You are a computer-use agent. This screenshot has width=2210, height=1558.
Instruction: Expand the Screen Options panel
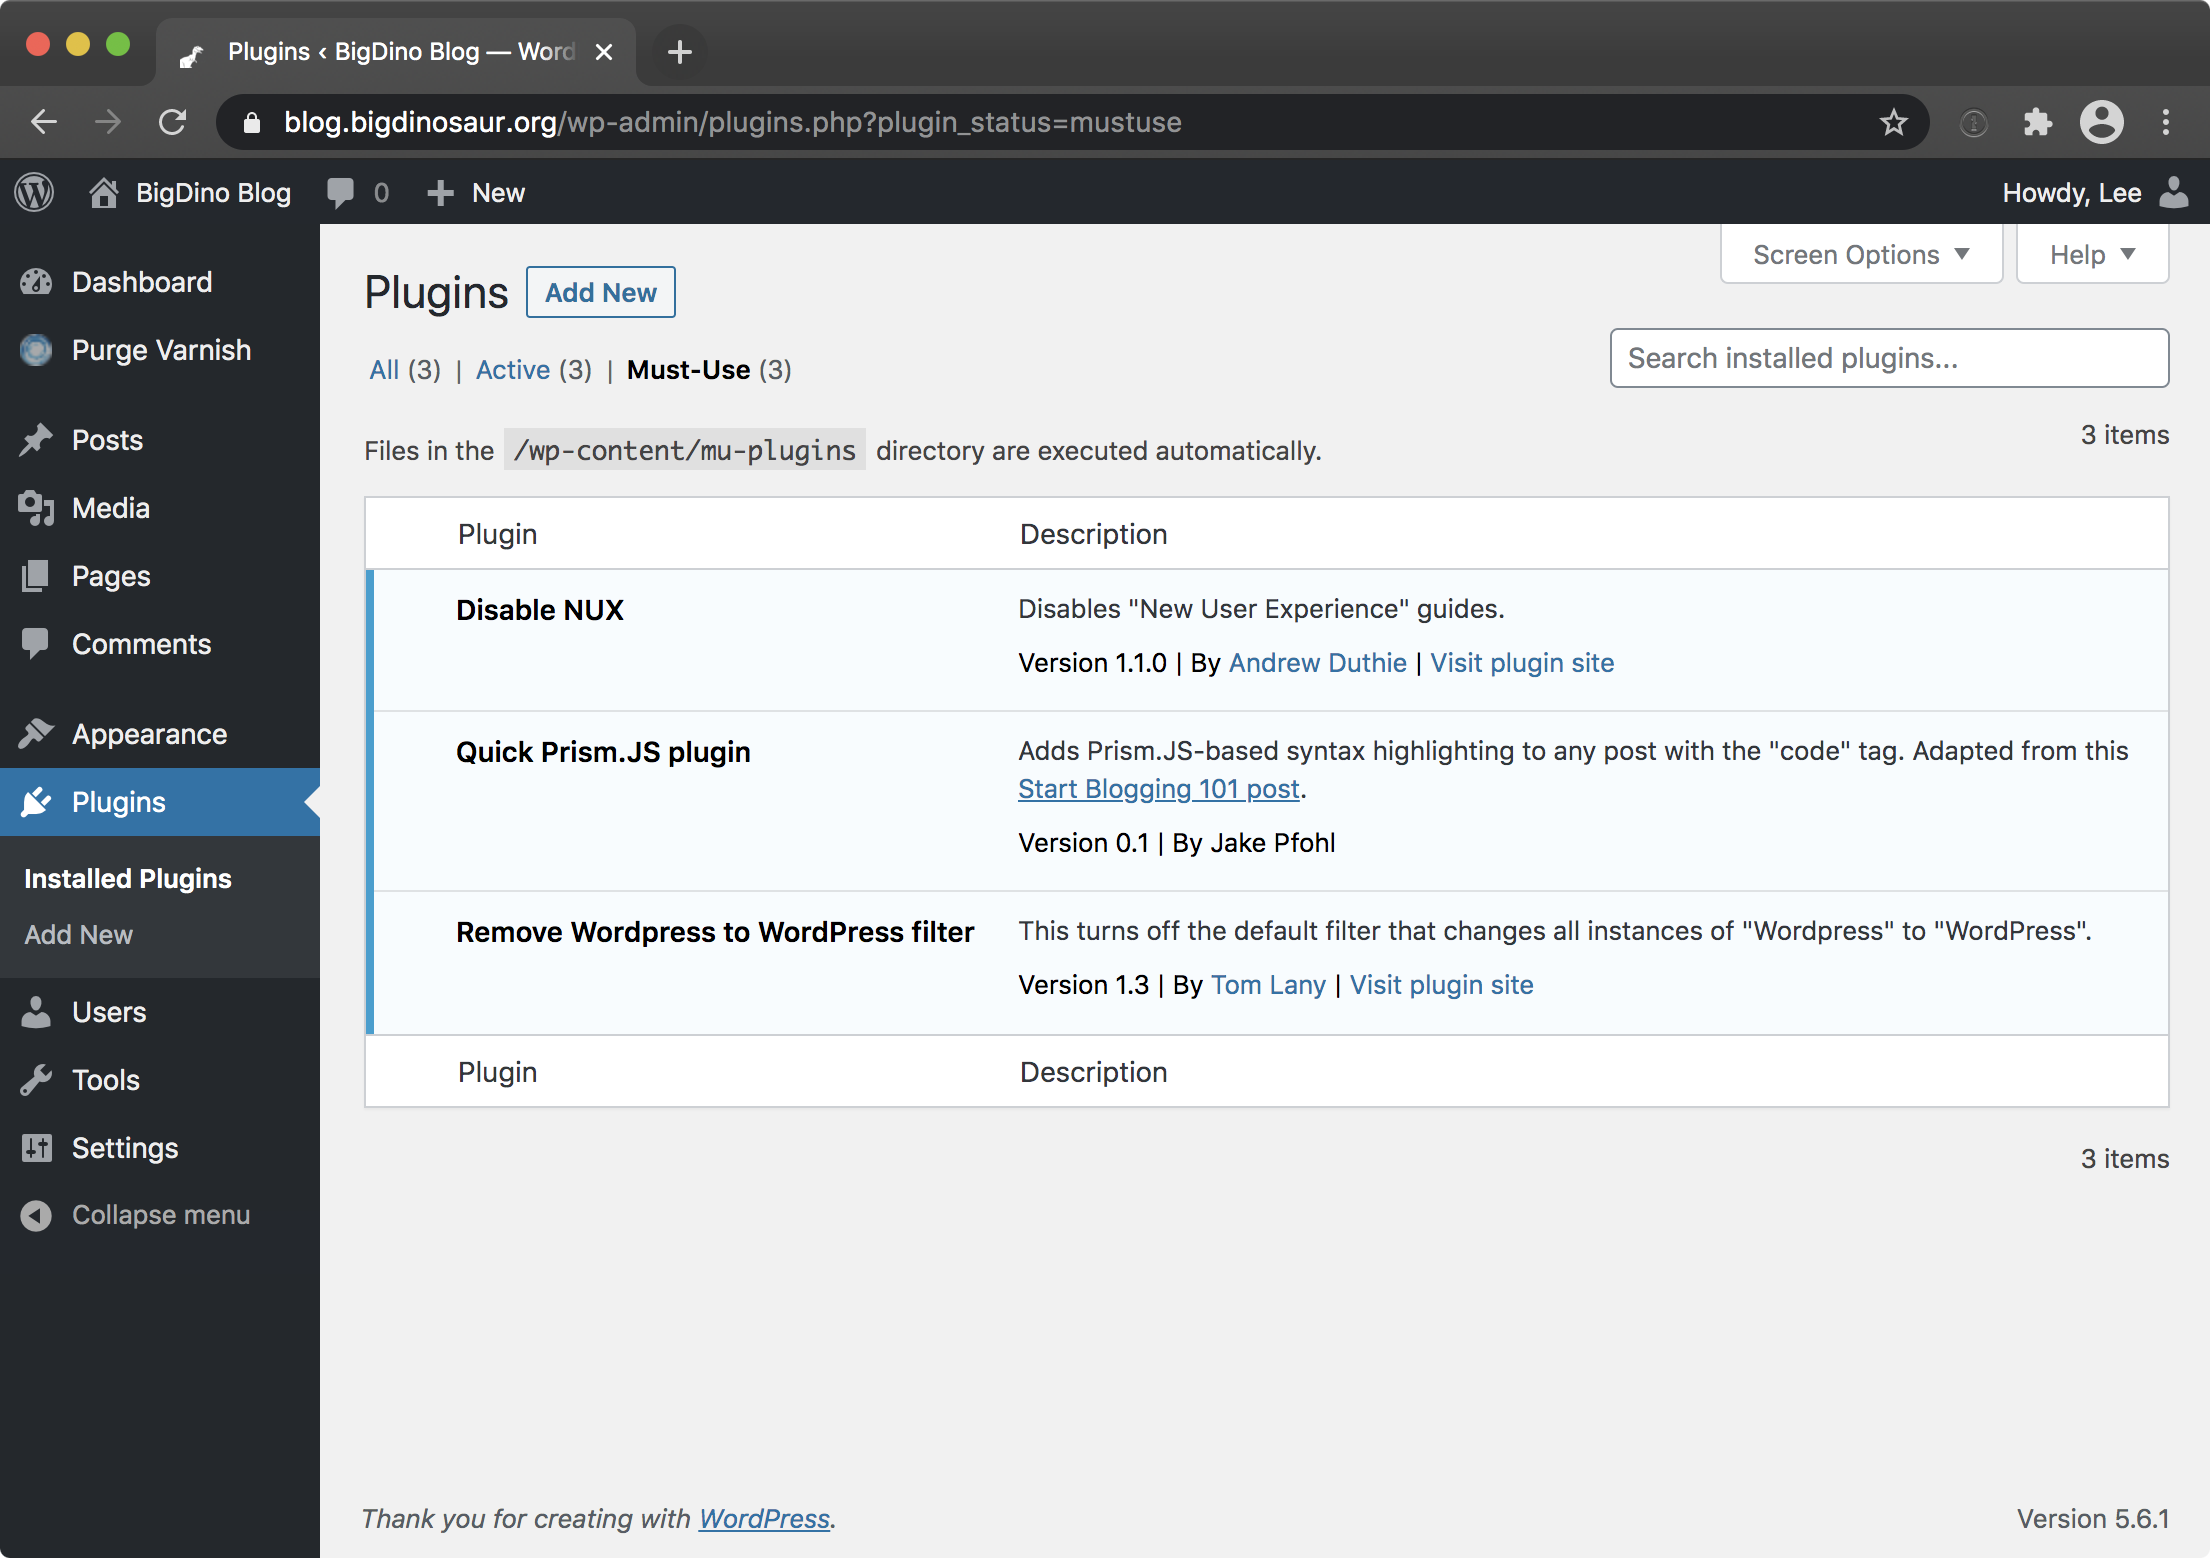click(x=1860, y=255)
